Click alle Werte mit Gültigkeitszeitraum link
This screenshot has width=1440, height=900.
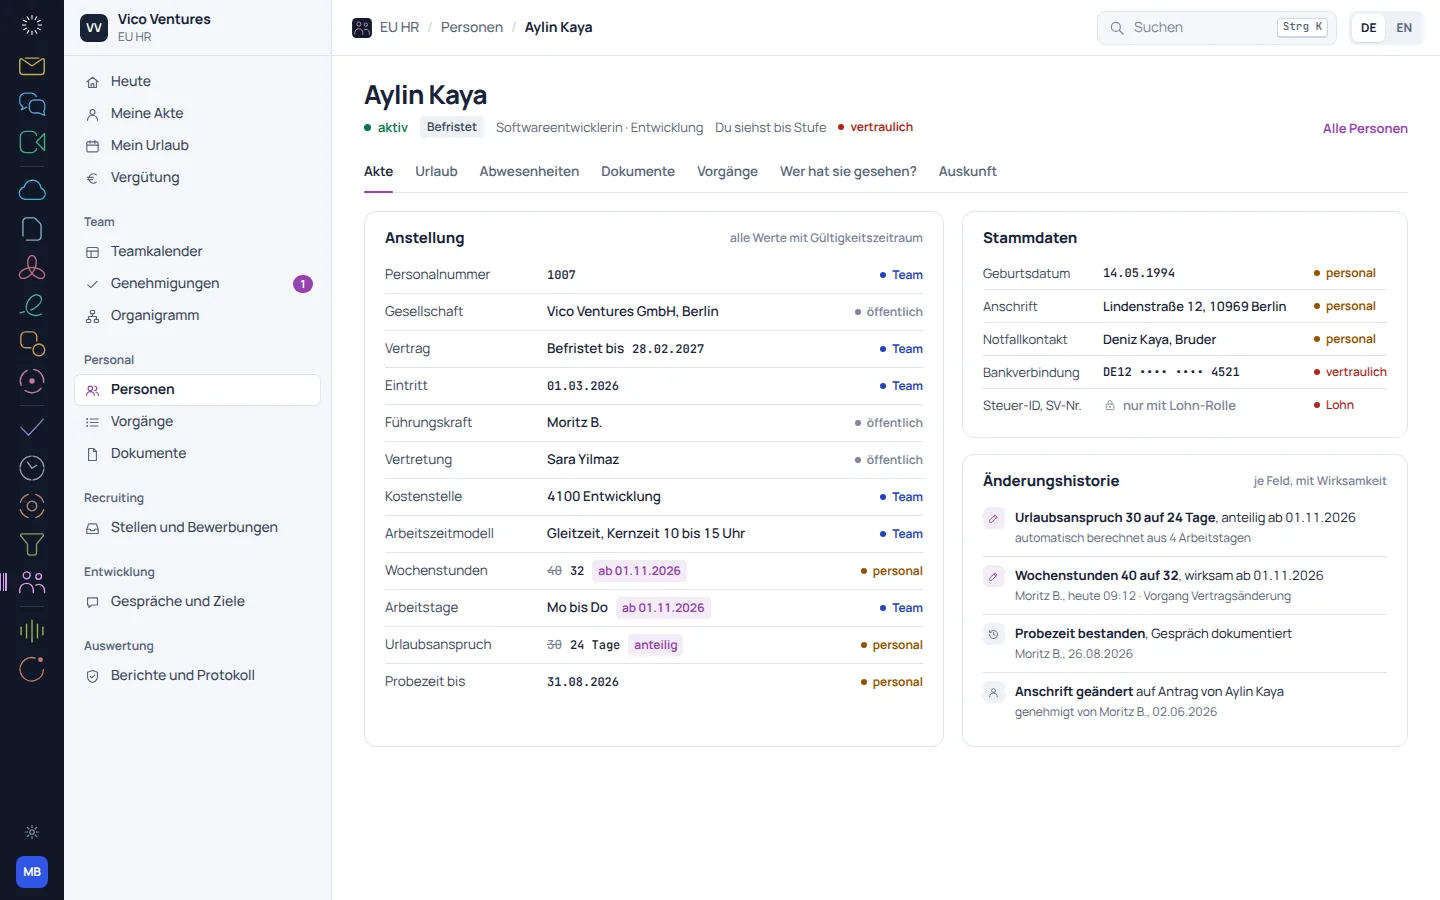point(826,238)
